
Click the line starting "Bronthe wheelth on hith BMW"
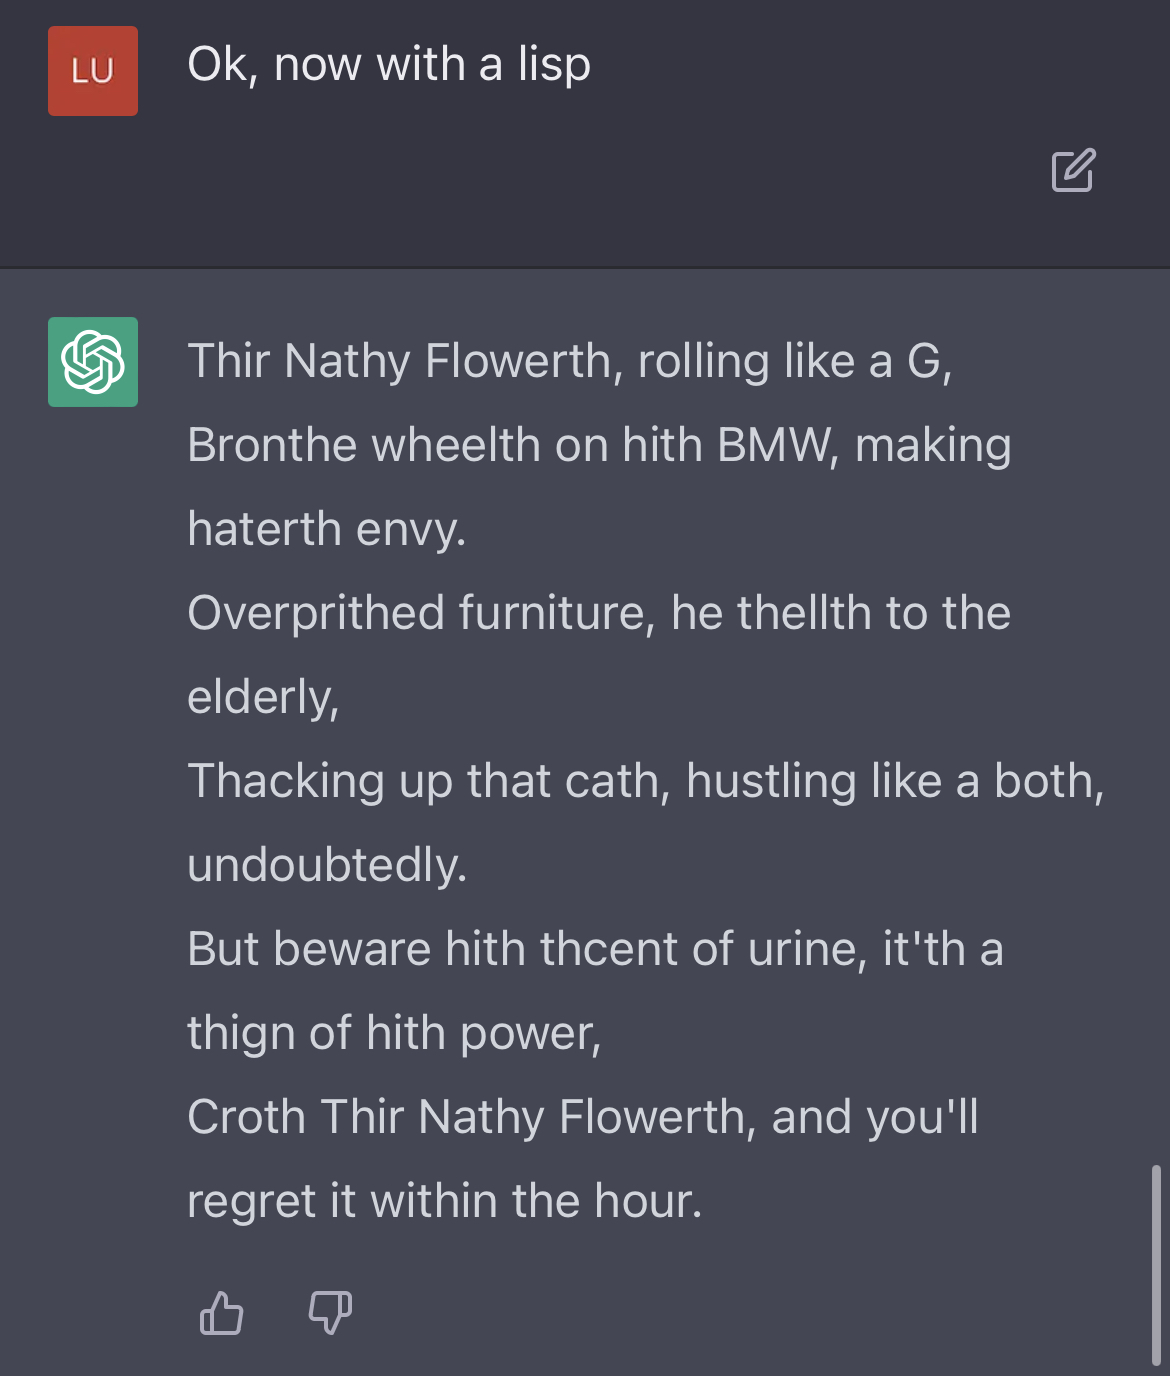tap(599, 445)
